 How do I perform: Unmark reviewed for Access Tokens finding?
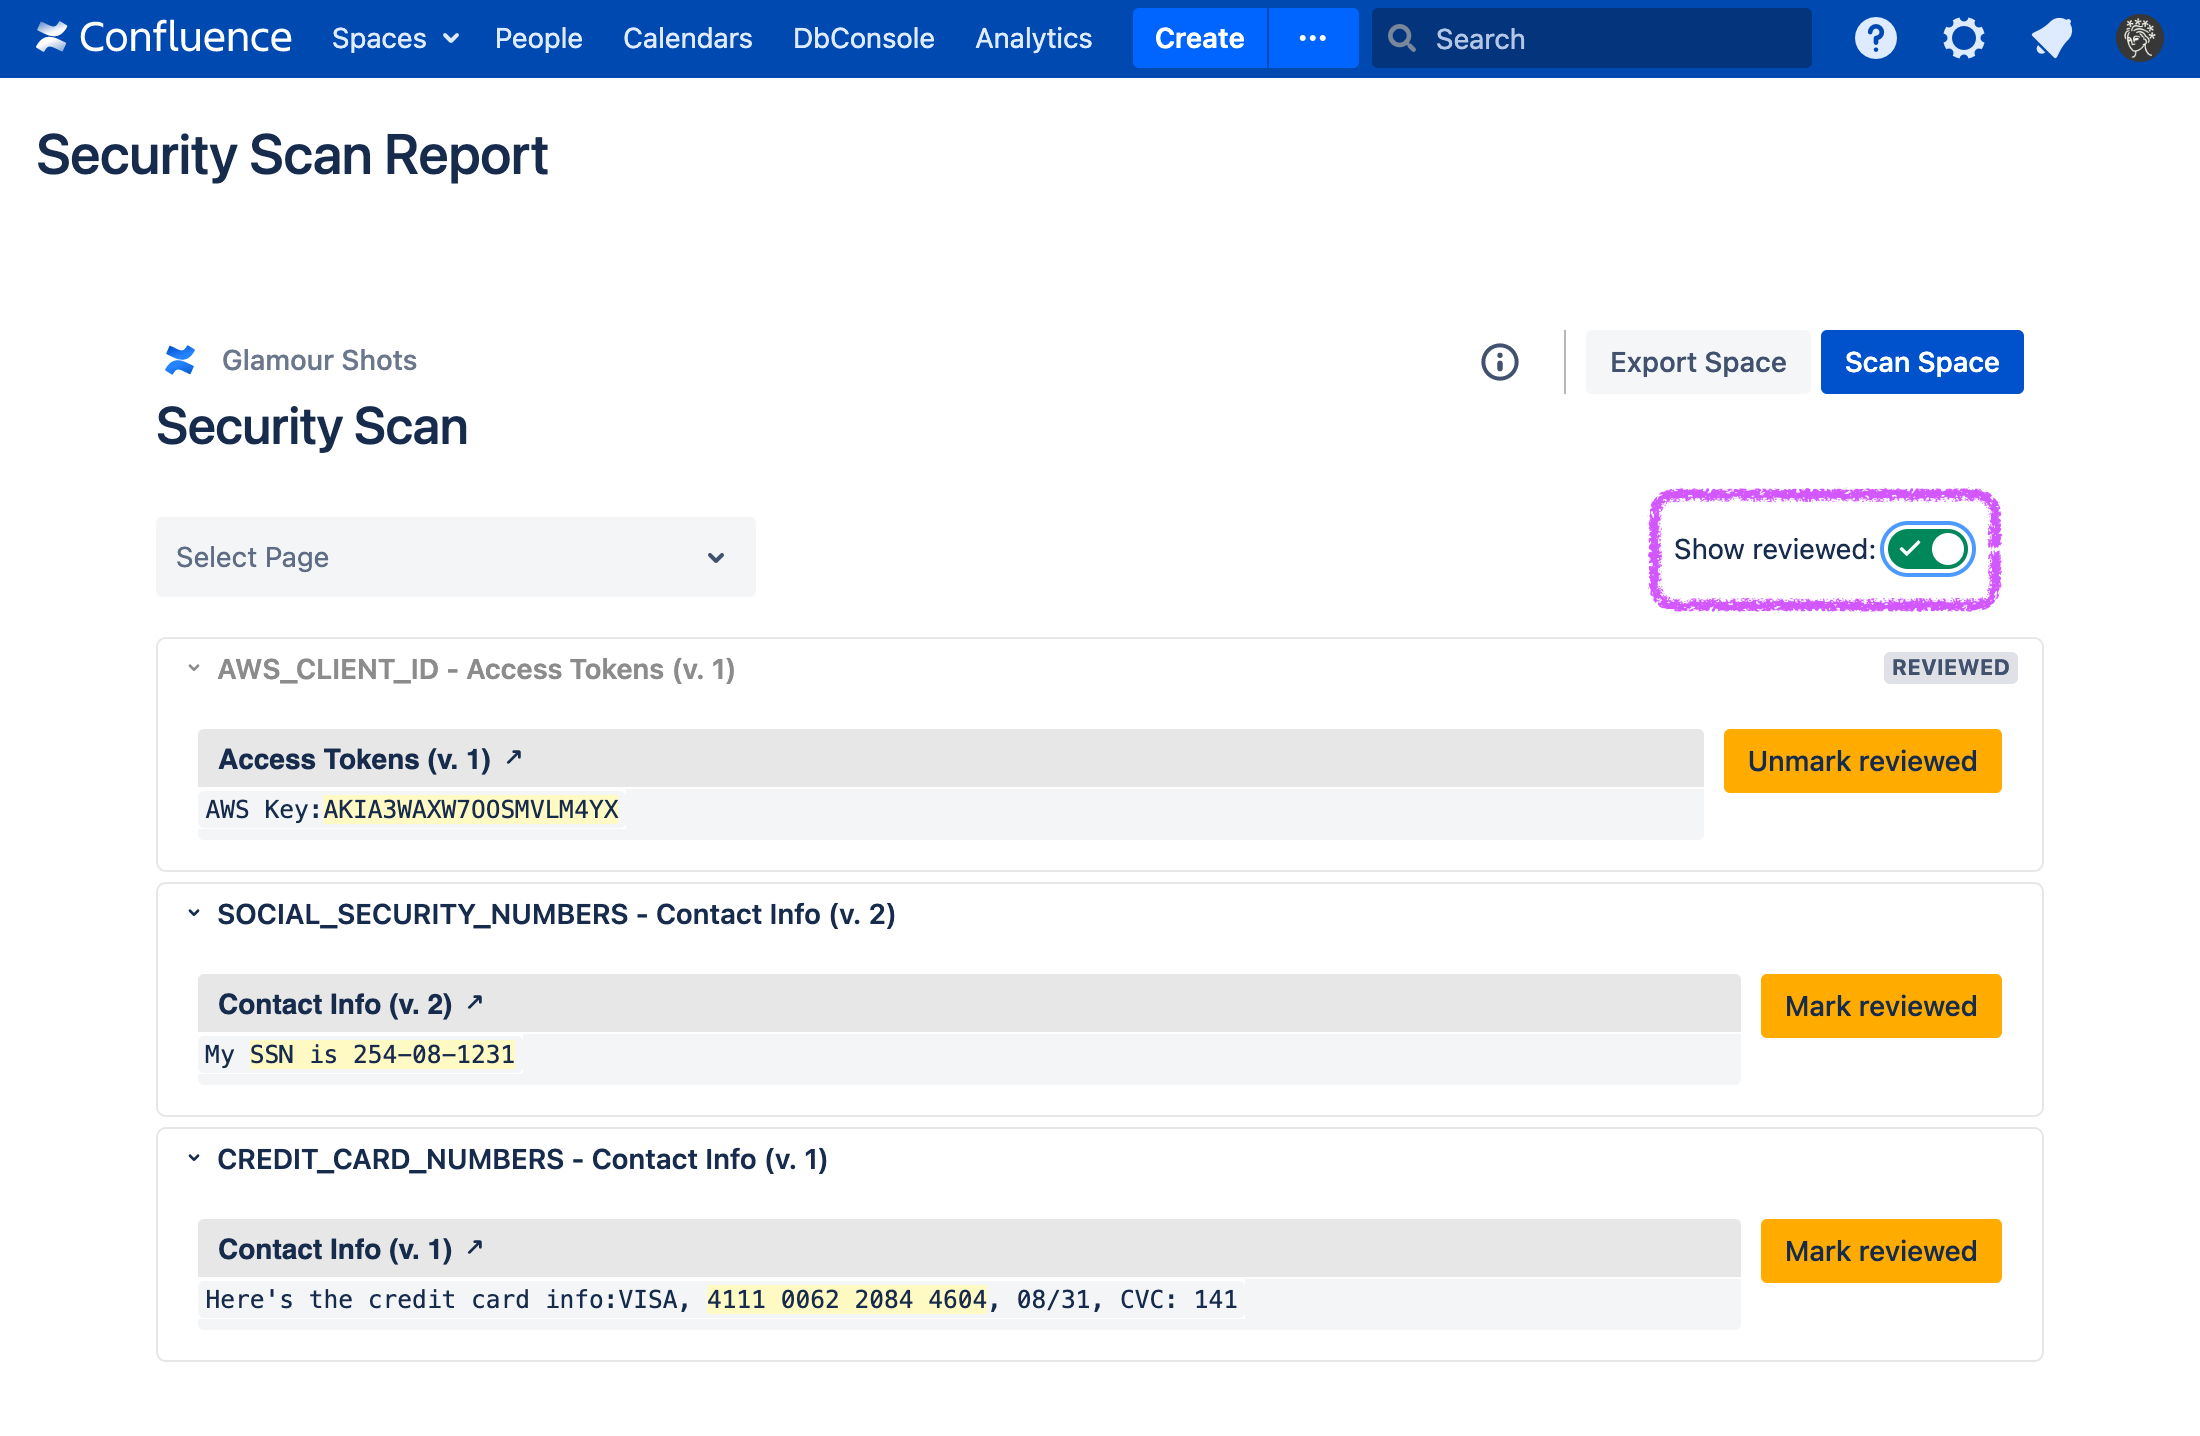[1862, 761]
